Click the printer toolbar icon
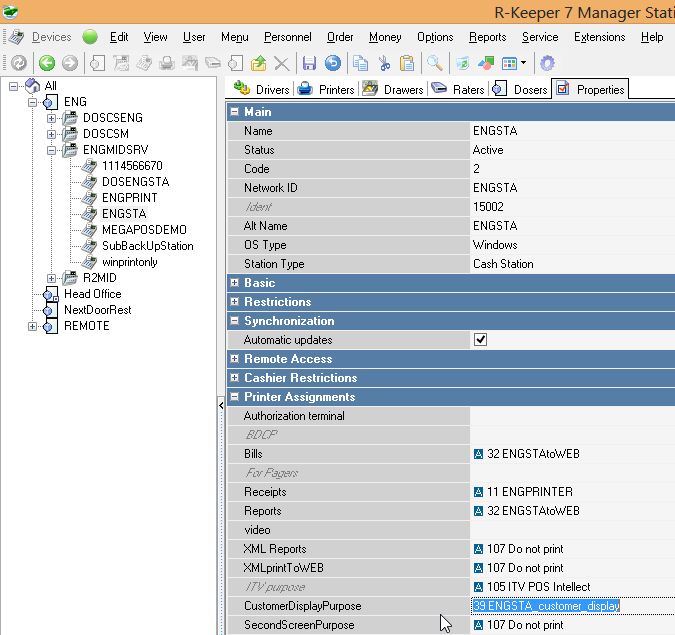The height and width of the screenshot is (635, 675). (167, 63)
